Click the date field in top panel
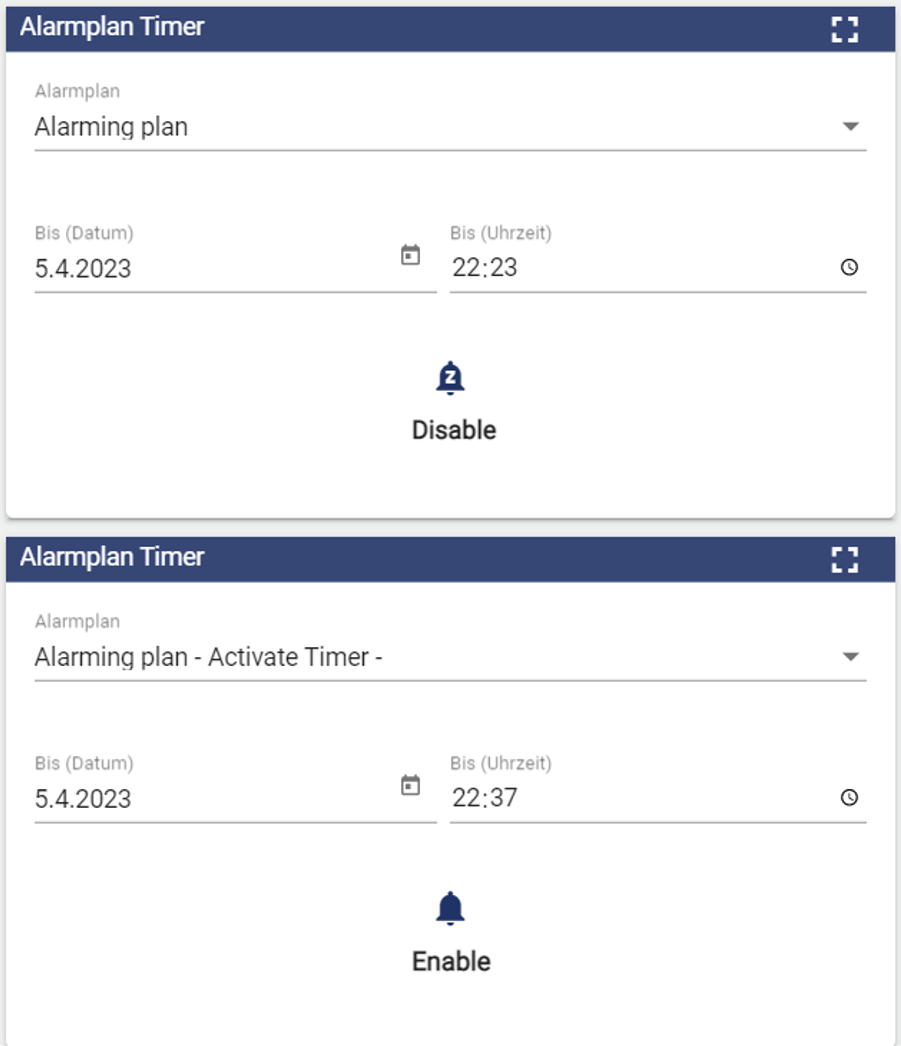The height and width of the screenshot is (1046, 901). click(200, 268)
